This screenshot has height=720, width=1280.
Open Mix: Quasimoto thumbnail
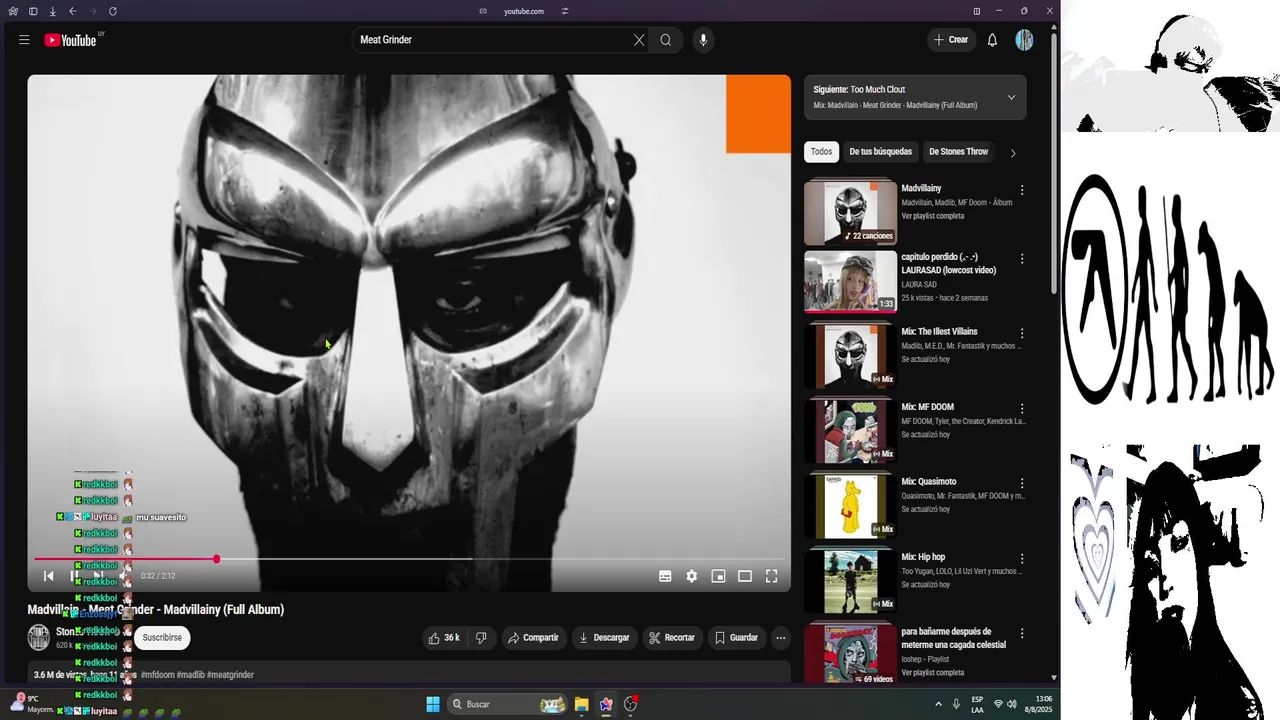pos(850,506)
